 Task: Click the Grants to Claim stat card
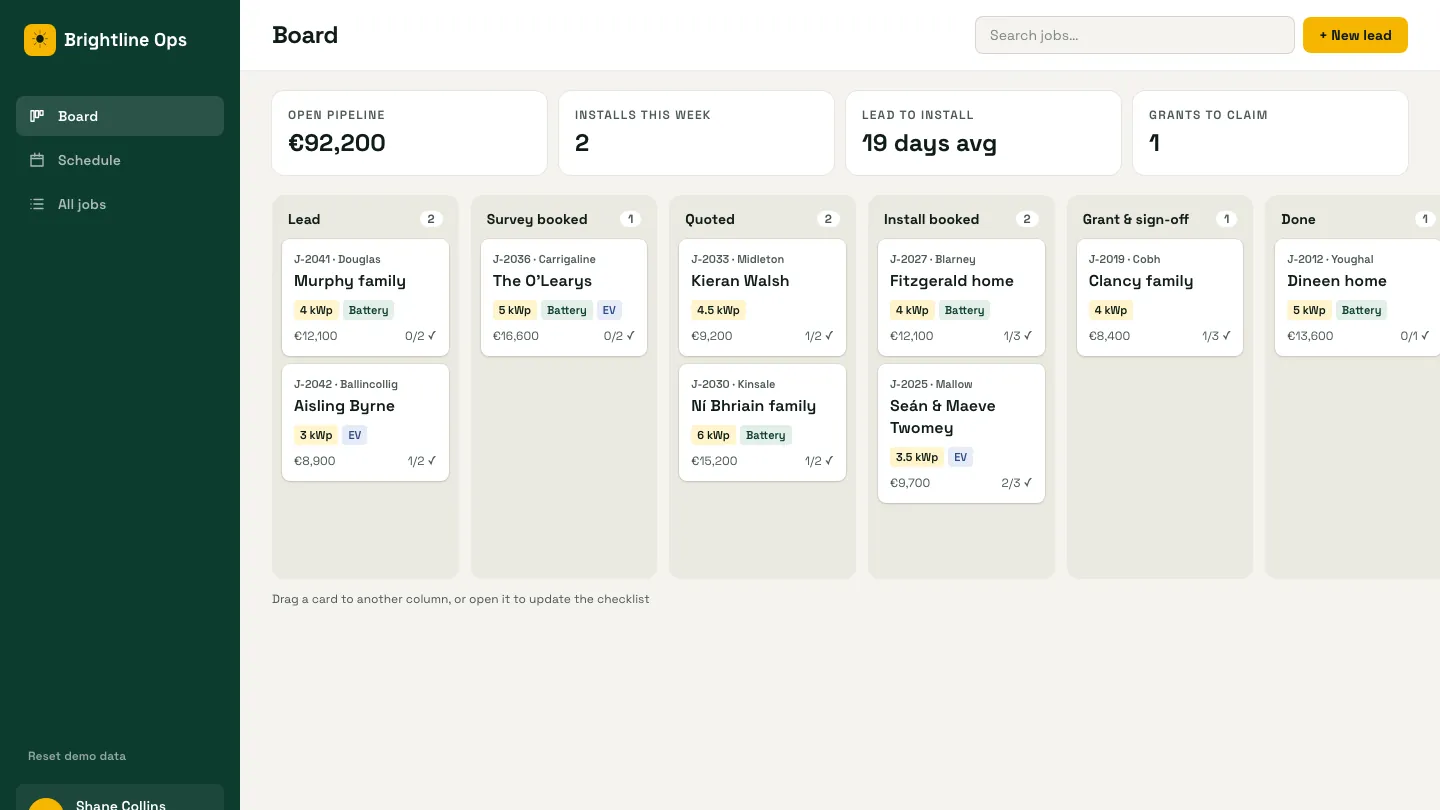[x=1270, y=133]
